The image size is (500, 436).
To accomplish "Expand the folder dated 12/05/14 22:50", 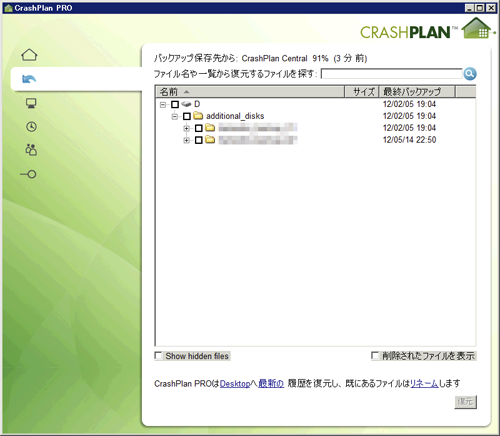I will point(186,140).
